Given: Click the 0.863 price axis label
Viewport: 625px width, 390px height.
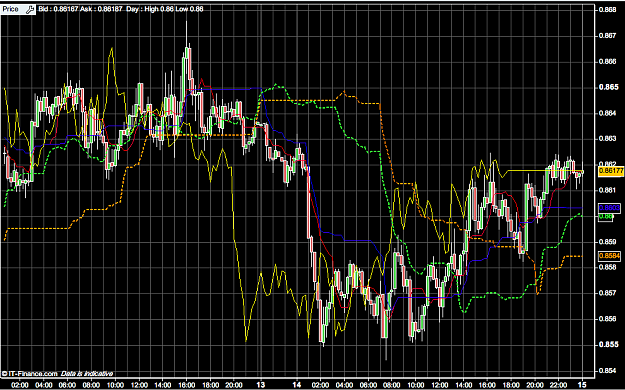Looking at the screenshot, I should click(x=608, y=139).
